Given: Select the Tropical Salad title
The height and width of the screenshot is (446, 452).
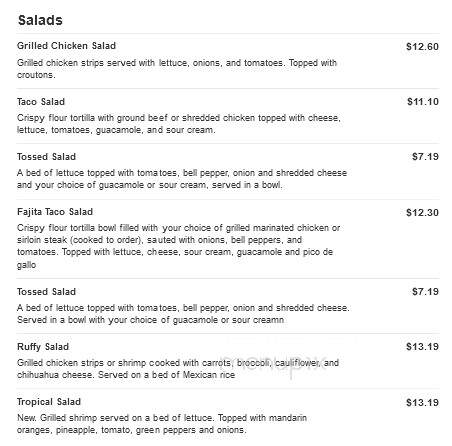Looking at the screenshot, I should click(x=49, y=402).
